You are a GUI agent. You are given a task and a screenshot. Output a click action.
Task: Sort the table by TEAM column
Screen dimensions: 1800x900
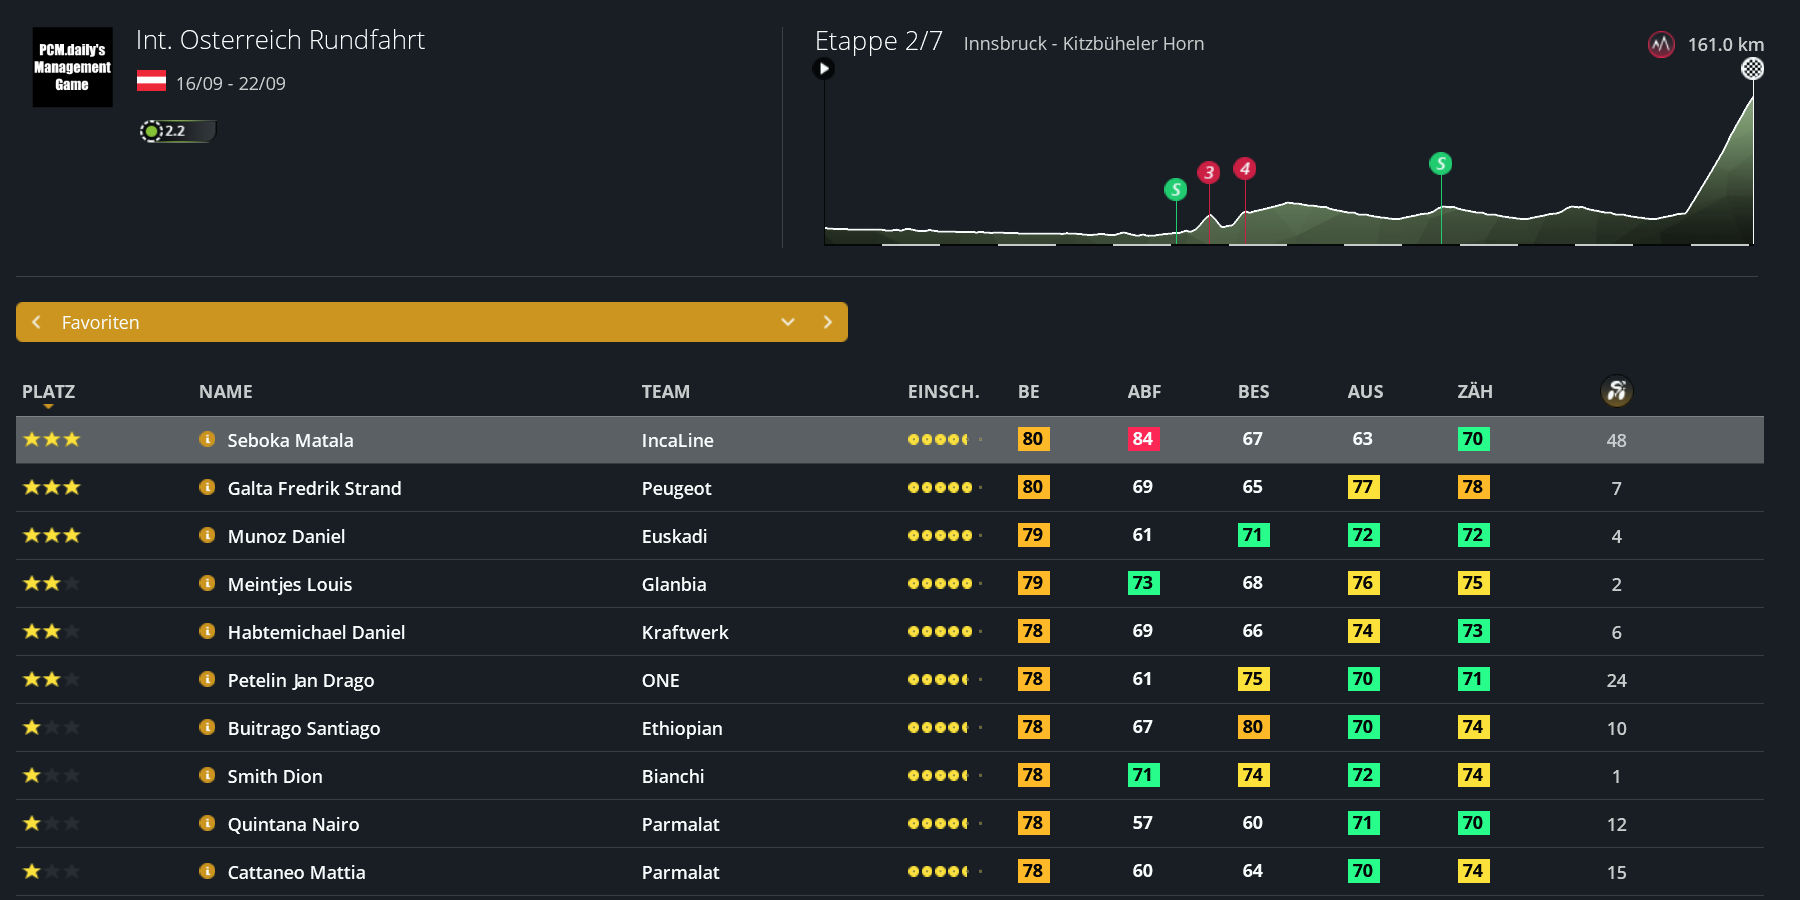(665, 392)
